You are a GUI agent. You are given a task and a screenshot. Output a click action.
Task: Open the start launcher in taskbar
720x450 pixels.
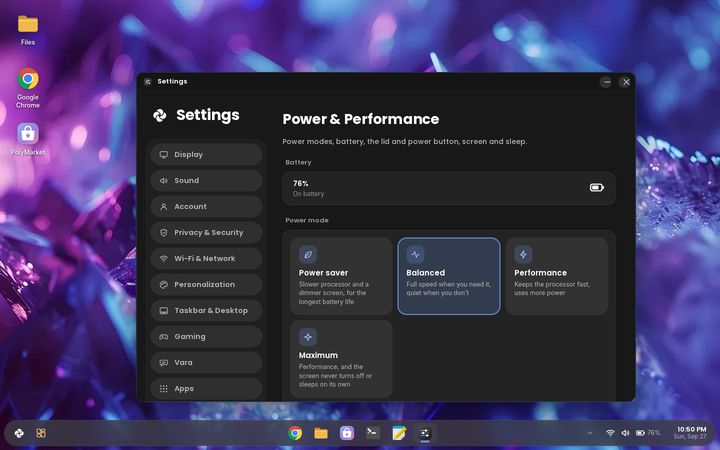(19, 433)
